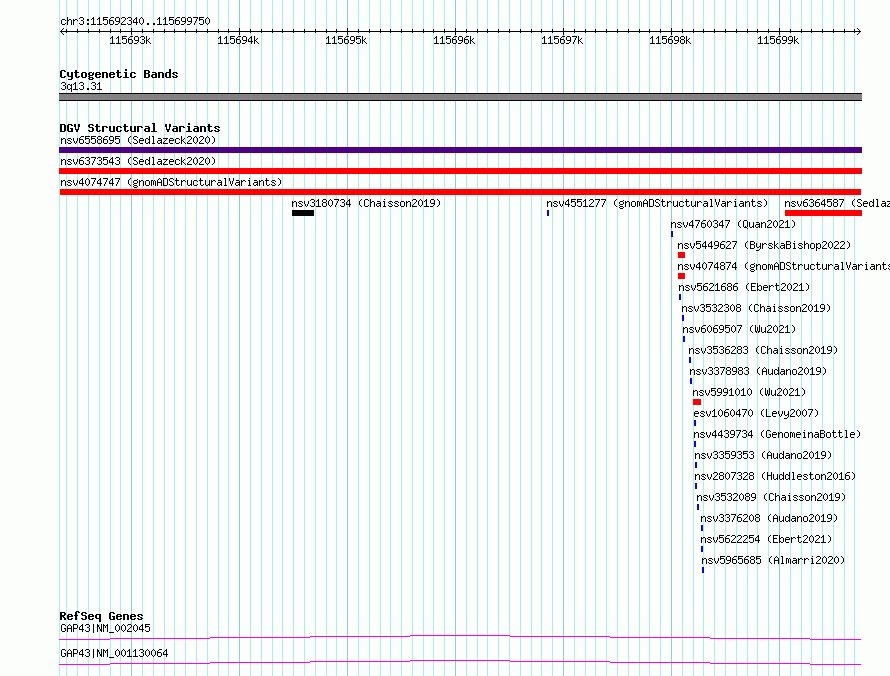Open nsv5965685 (Almarri2020) variant
Viewport: 890px width, 676px height.
(773, 560)
